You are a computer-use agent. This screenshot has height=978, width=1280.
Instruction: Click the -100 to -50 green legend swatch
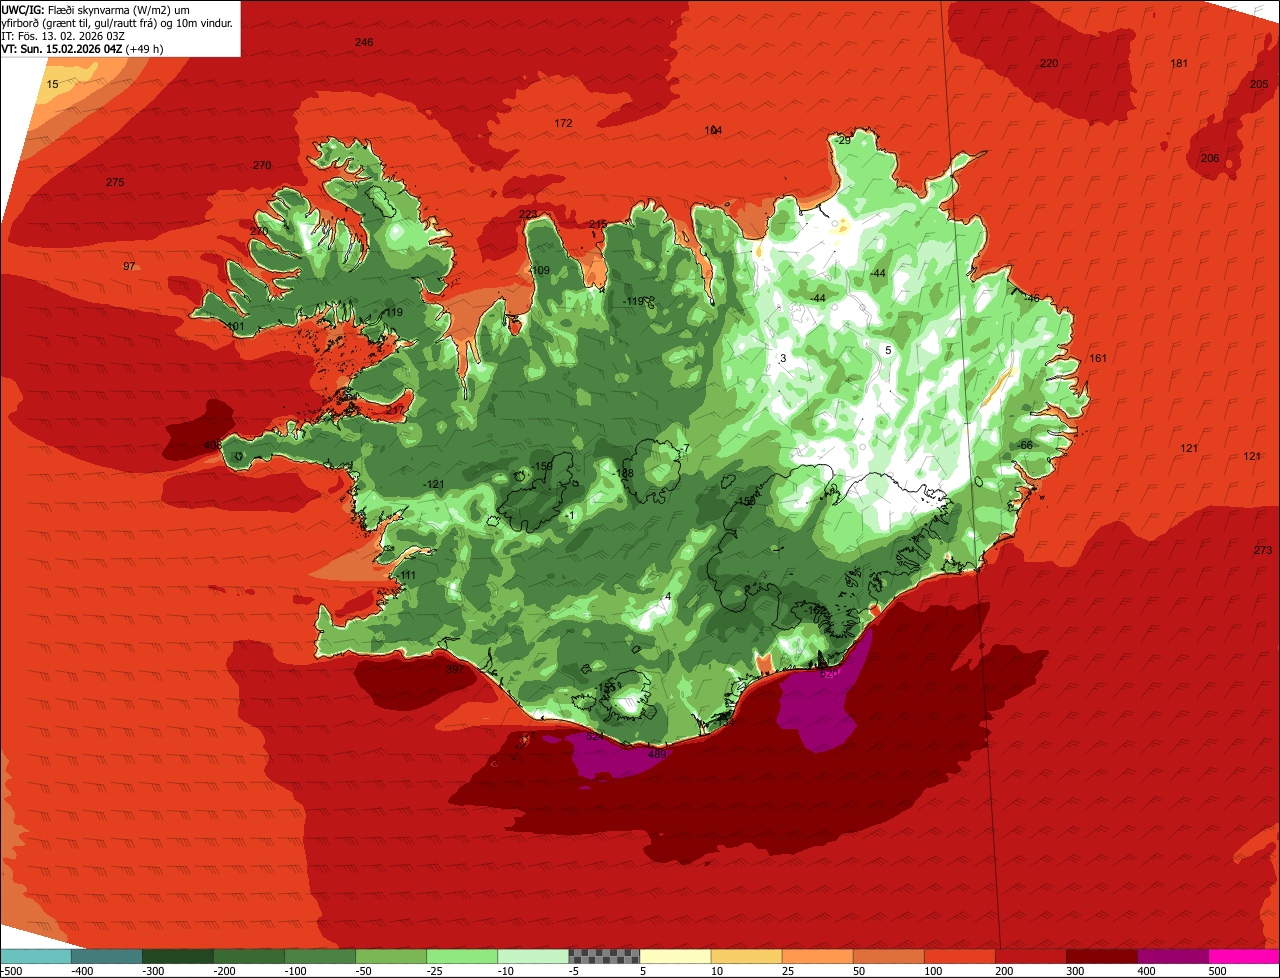[320, 956]
